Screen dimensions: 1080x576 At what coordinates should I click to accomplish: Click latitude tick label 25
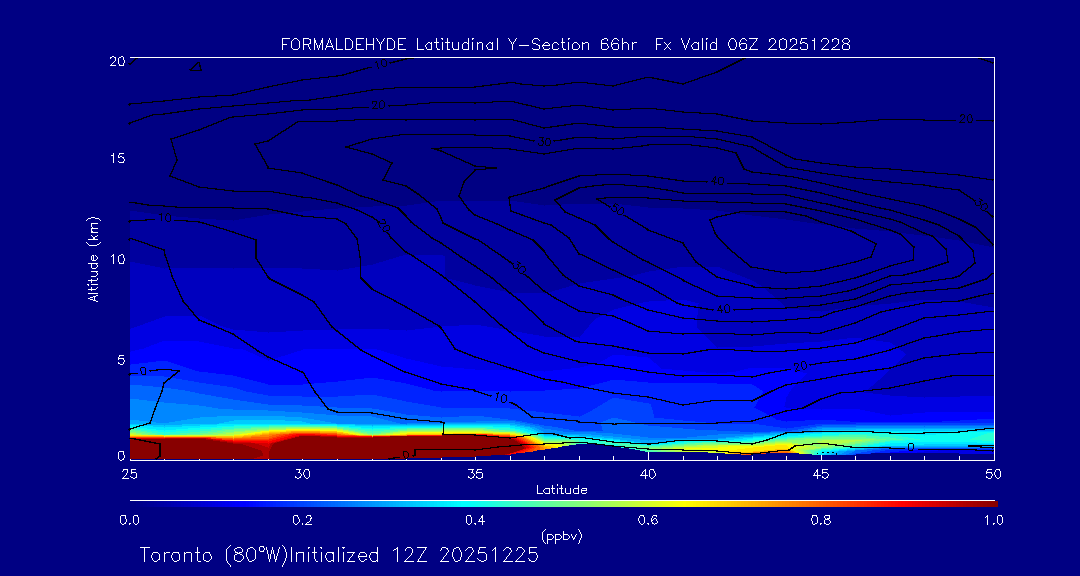click(129, 473)
